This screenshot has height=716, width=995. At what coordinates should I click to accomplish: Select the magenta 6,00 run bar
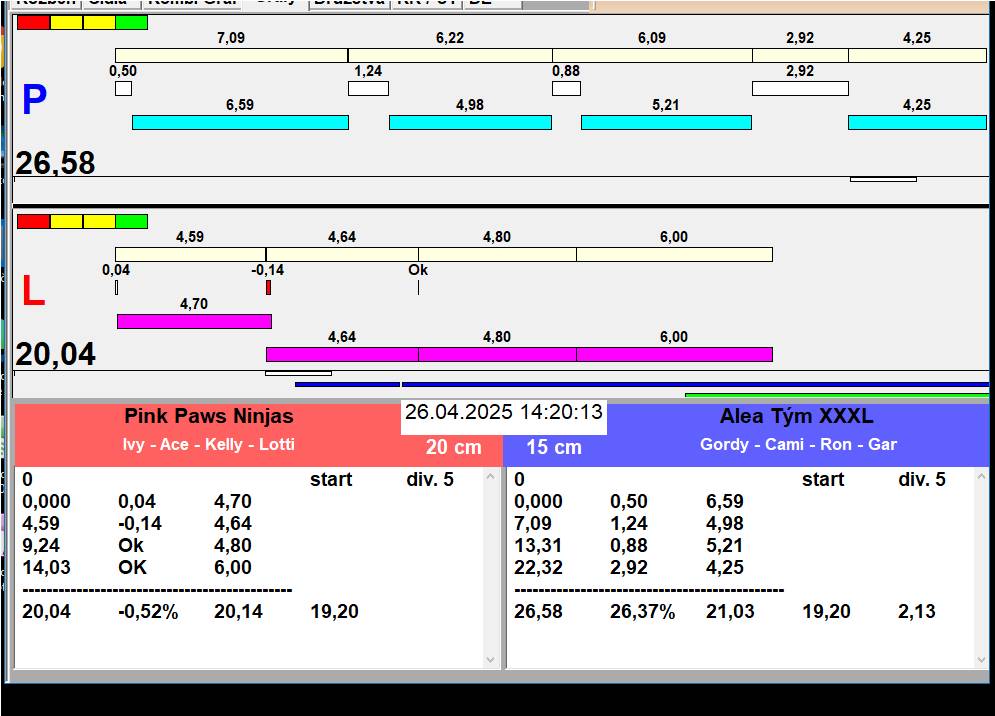point(674,354)
